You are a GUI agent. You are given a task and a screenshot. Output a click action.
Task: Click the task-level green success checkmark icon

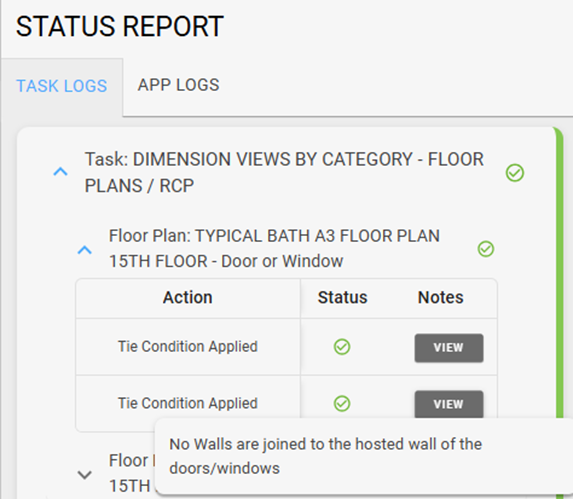[x=515, y=173]
